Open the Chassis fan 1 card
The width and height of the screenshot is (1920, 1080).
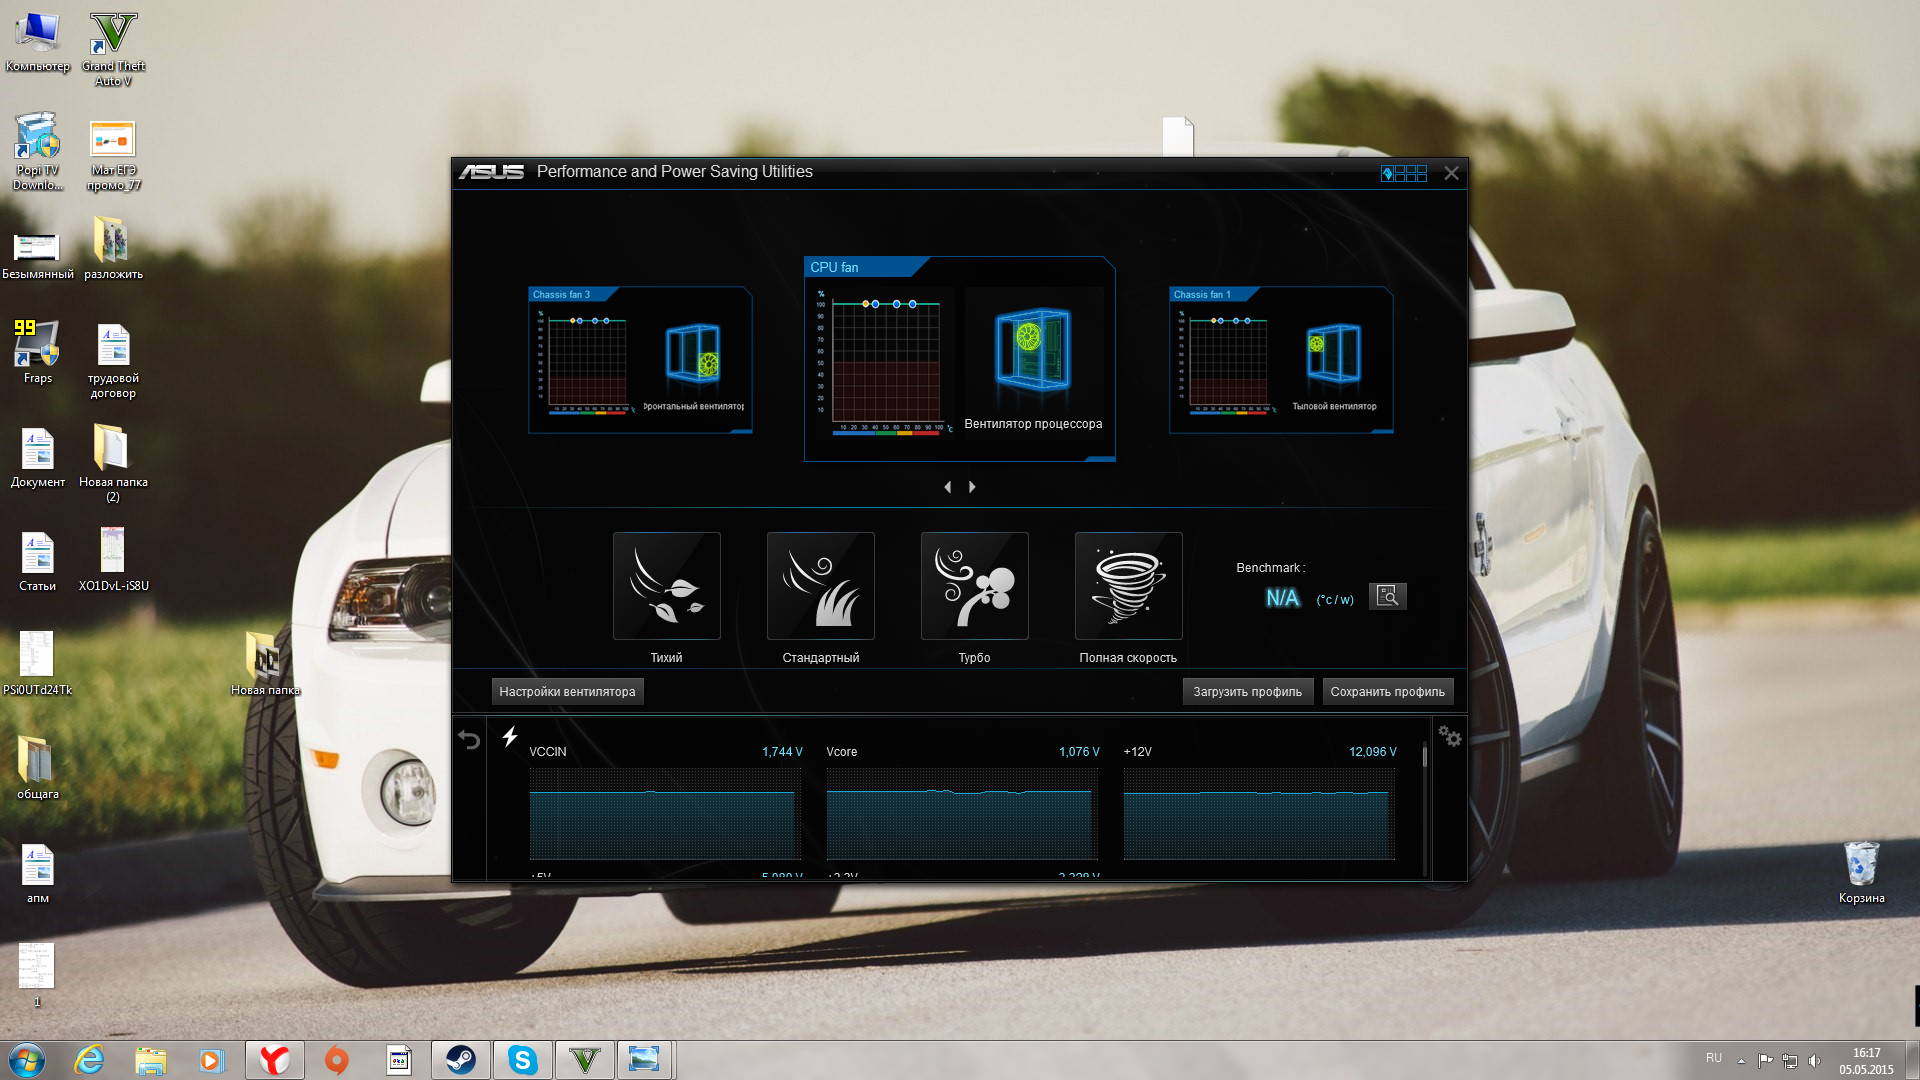point(1281,360)
